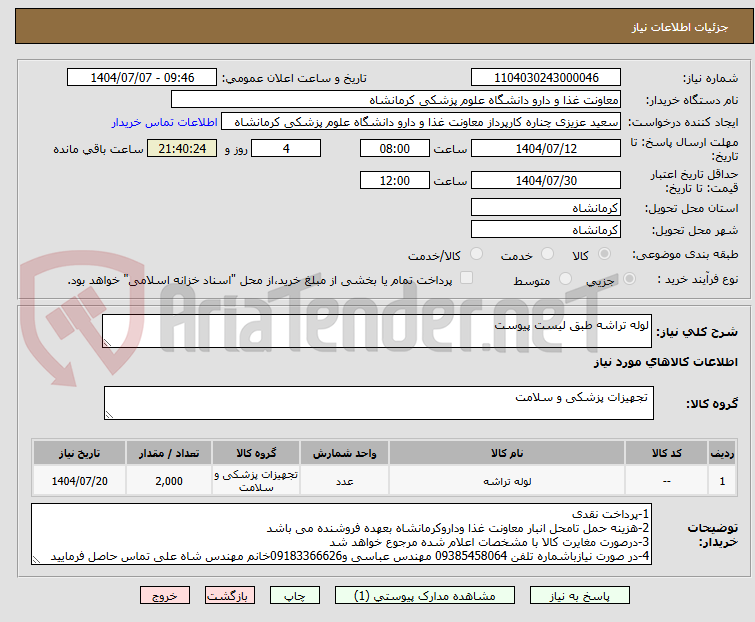Click the delivery city field کرمانشاه
The image size is (755, 622).
click(x=546, y=230)
